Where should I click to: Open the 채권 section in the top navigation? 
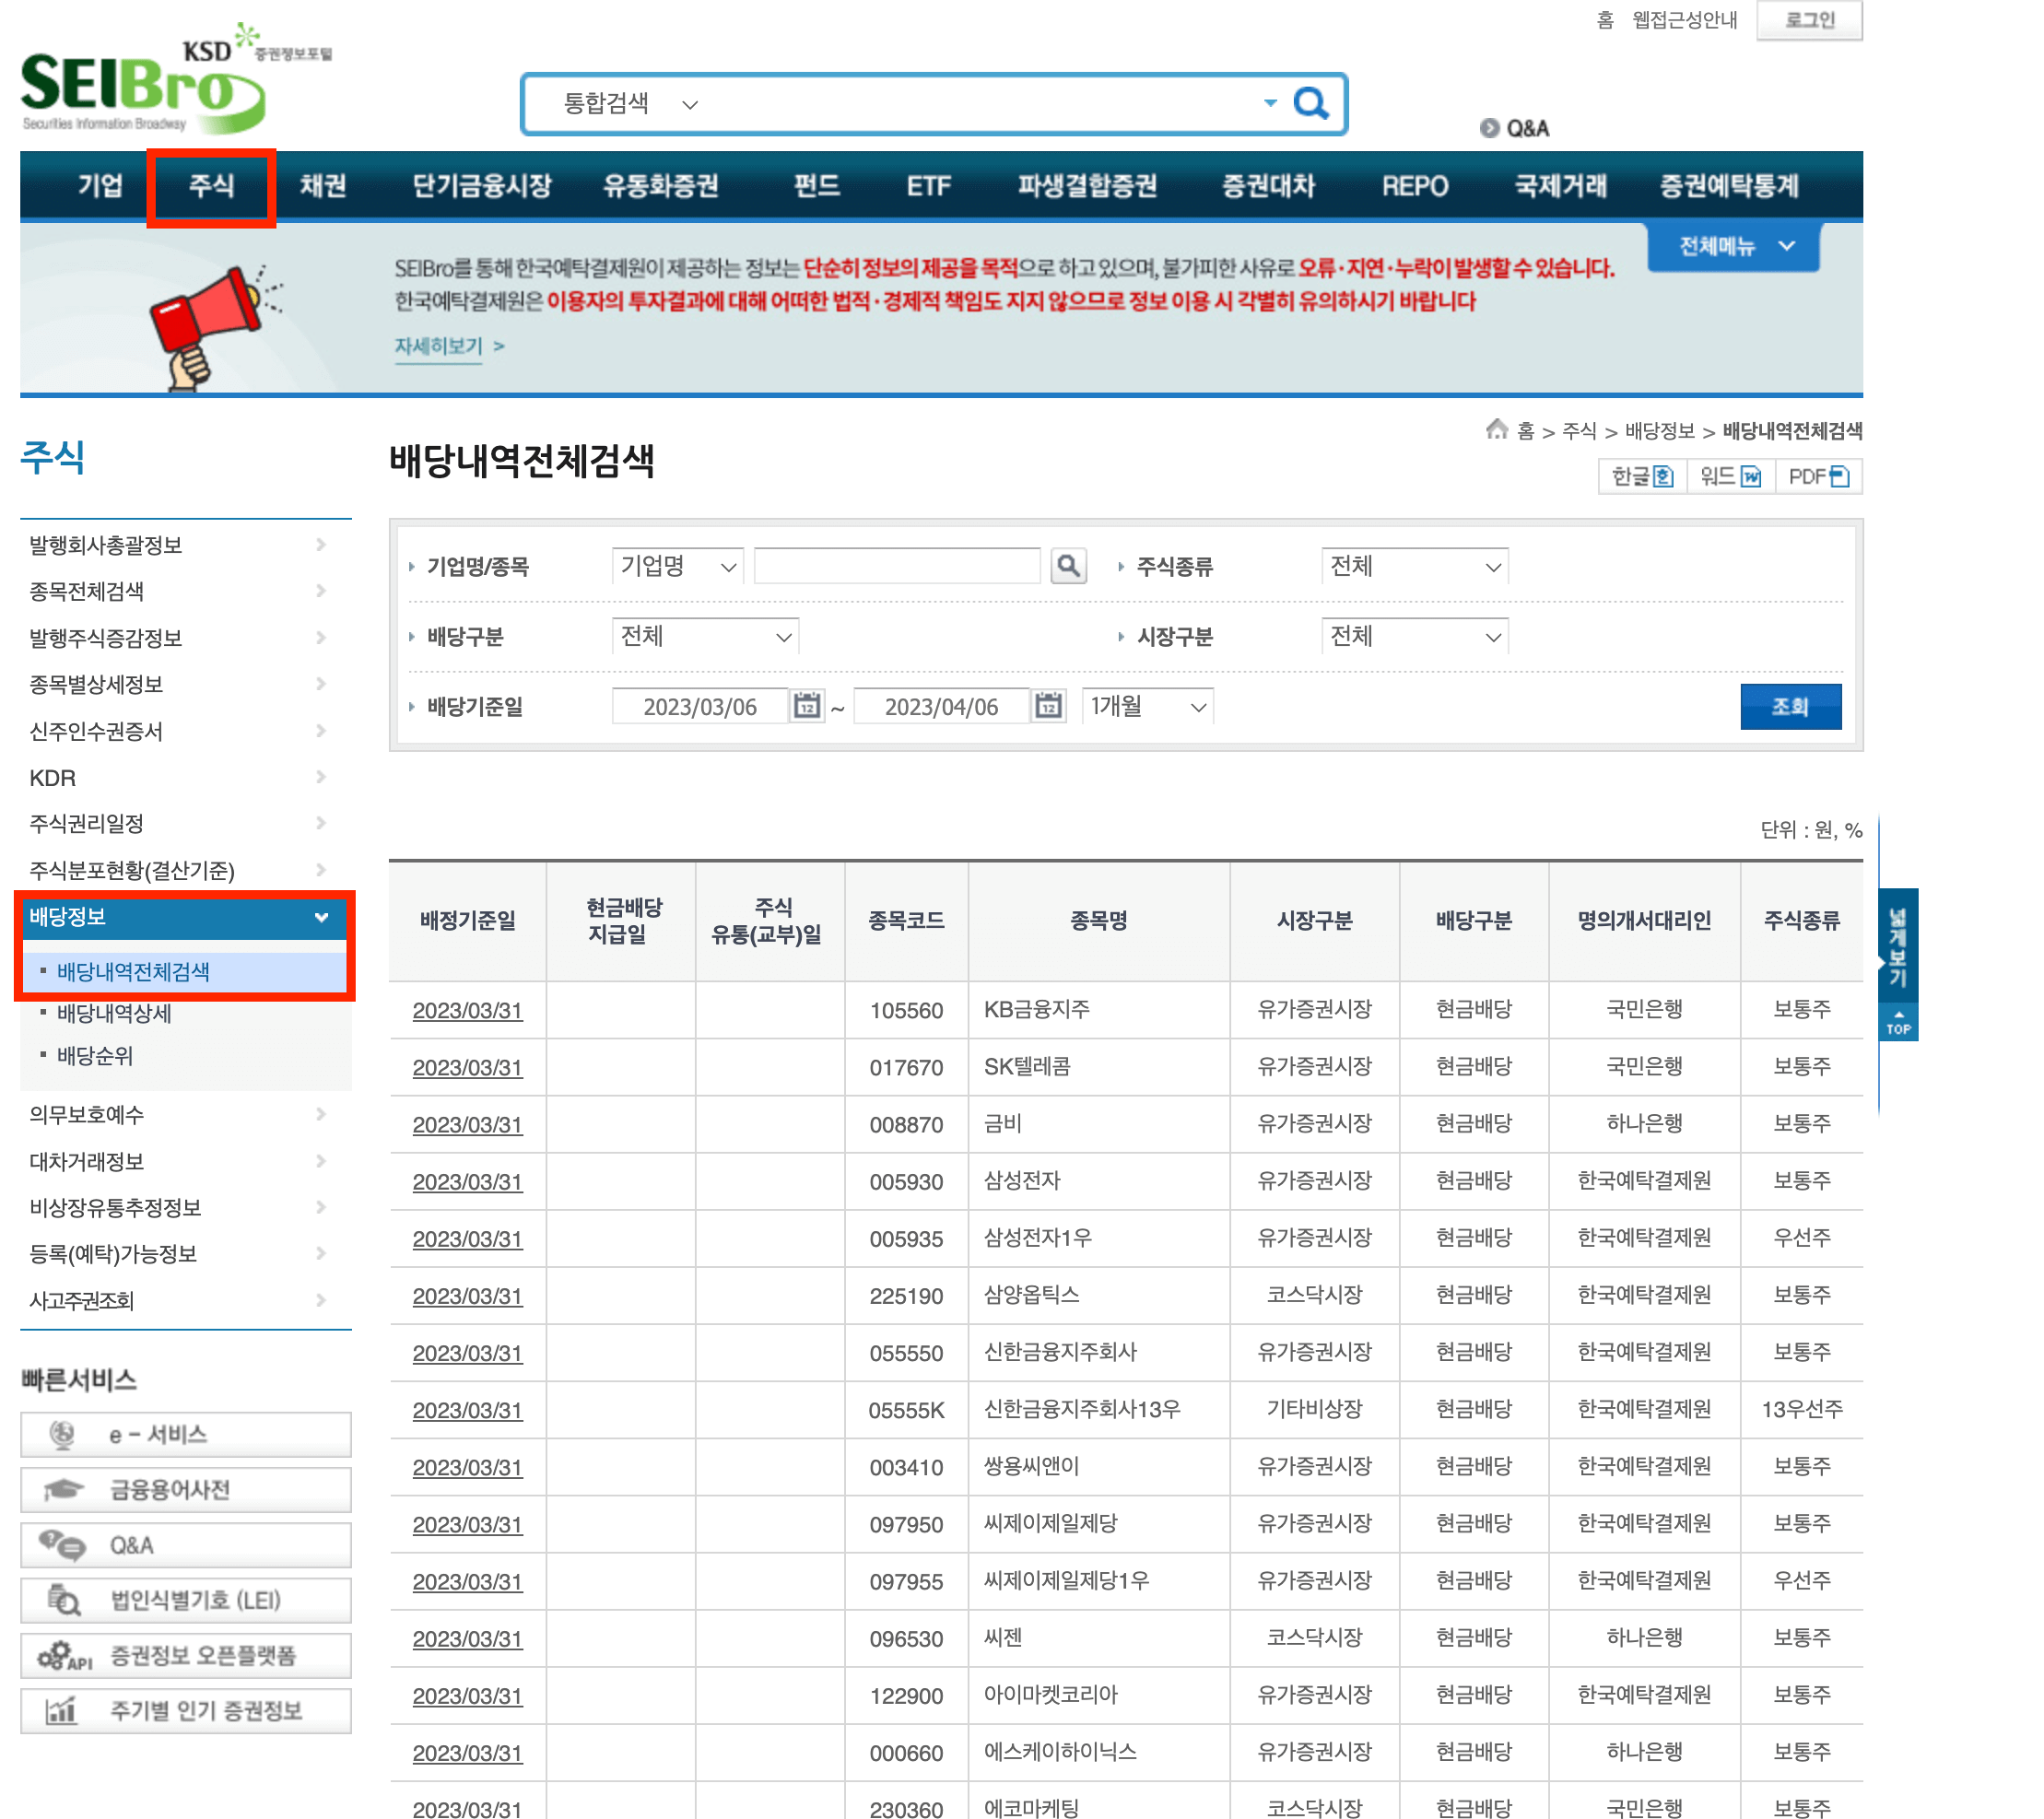pyautogui.click(x=322, y=185)
